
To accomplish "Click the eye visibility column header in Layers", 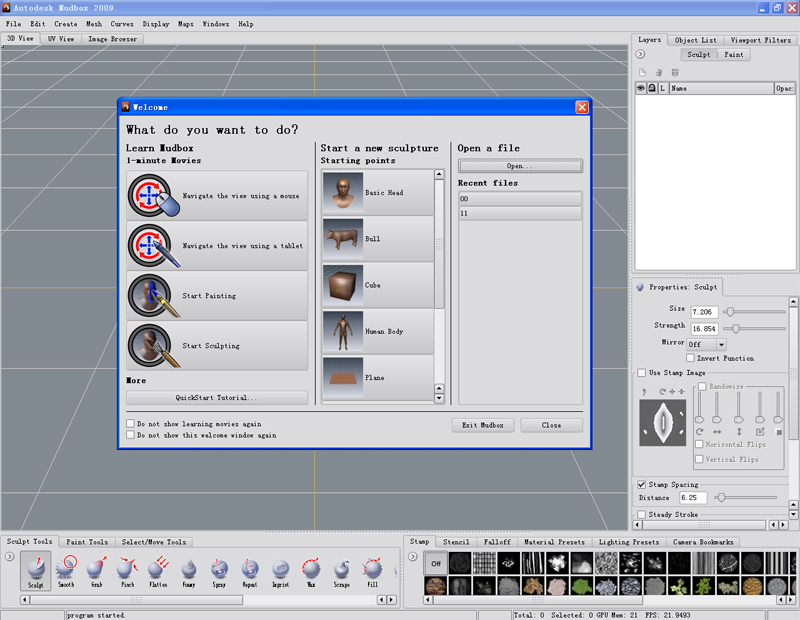I will 641,88.
